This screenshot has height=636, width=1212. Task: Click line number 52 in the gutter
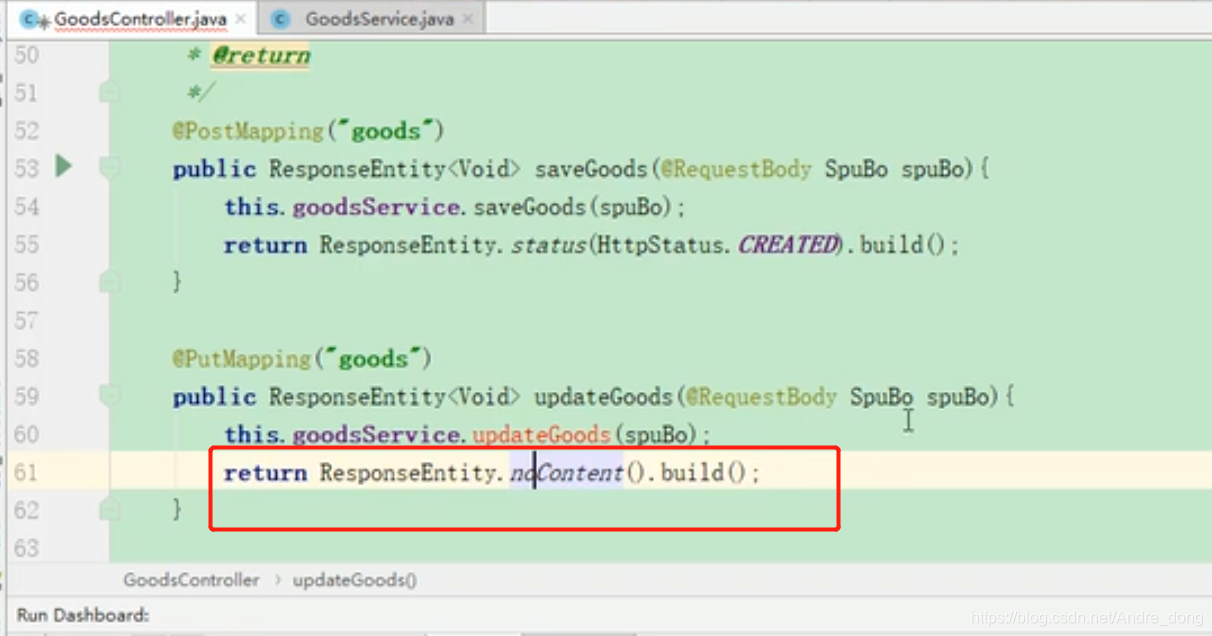click(x=26, y=131)
